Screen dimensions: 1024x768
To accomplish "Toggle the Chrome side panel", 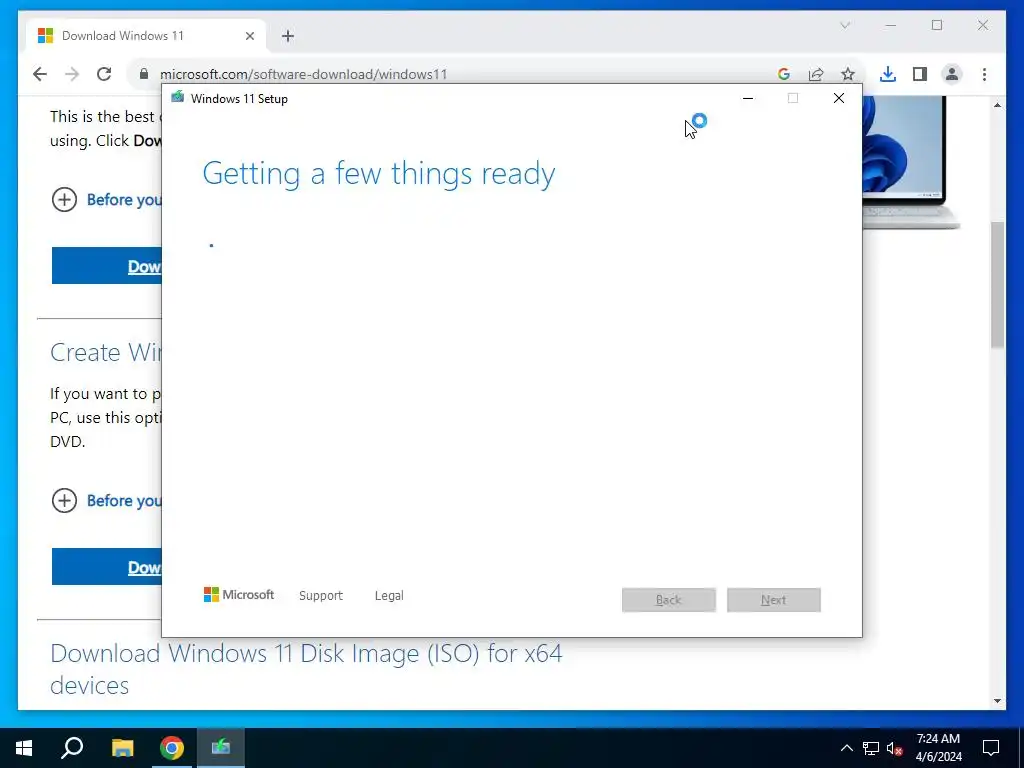I will tap(920, 74).
